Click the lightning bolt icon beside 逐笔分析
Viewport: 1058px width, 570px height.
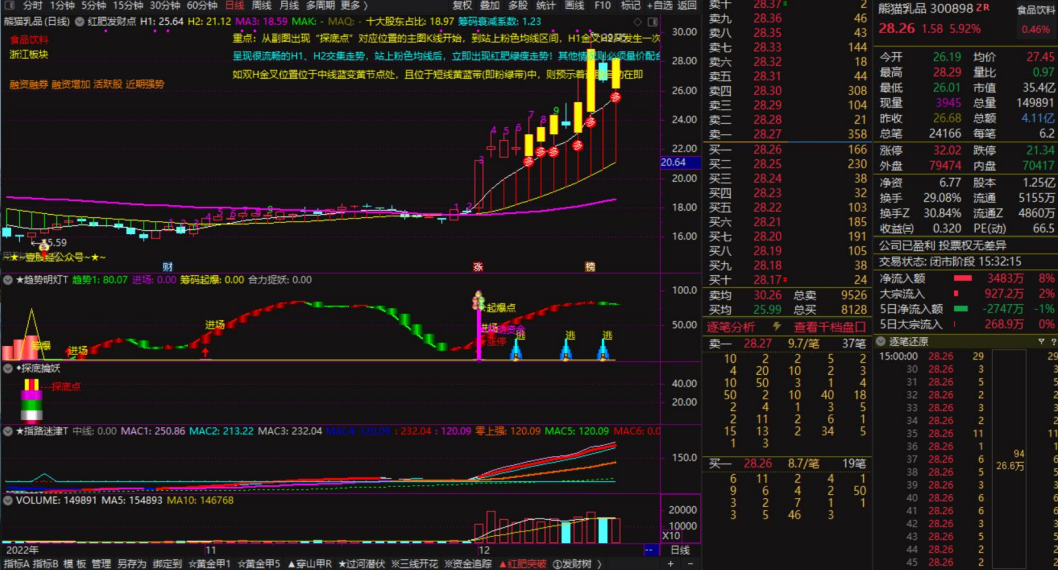coord(778,326)
